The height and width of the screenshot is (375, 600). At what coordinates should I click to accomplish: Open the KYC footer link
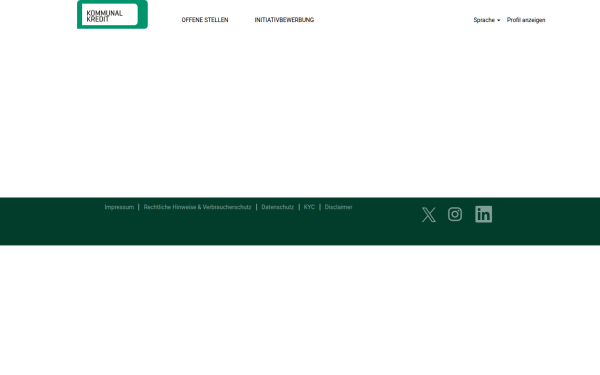tap(309, 207)
